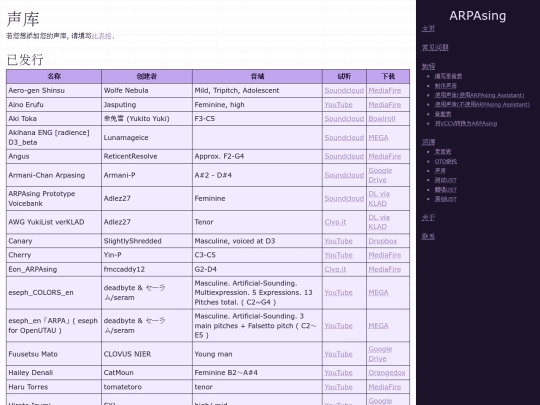Open 制作声库 tutorial link
The image size is (540, 405).
click(445, 86)
